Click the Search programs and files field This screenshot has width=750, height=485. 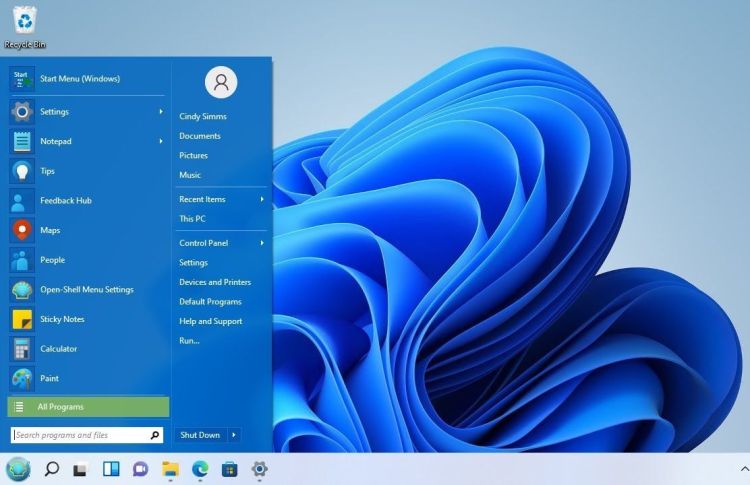coord(80,435)
